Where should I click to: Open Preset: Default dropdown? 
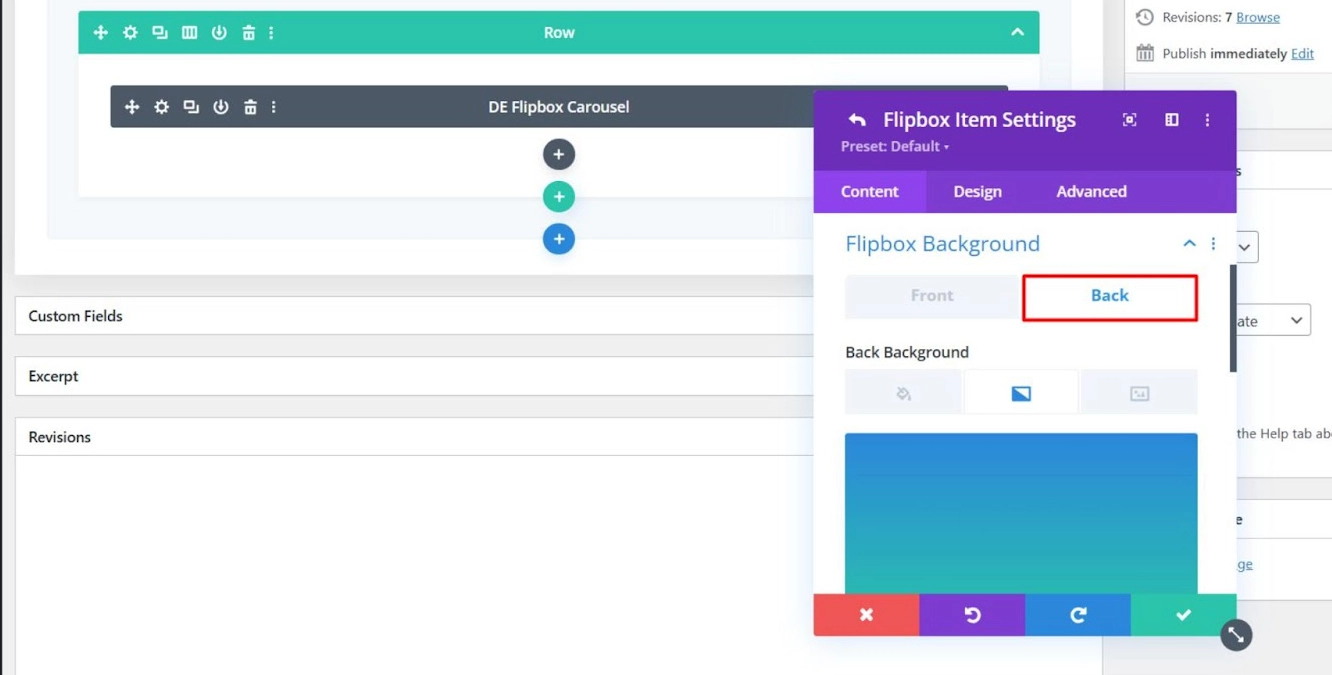[895, 146]
